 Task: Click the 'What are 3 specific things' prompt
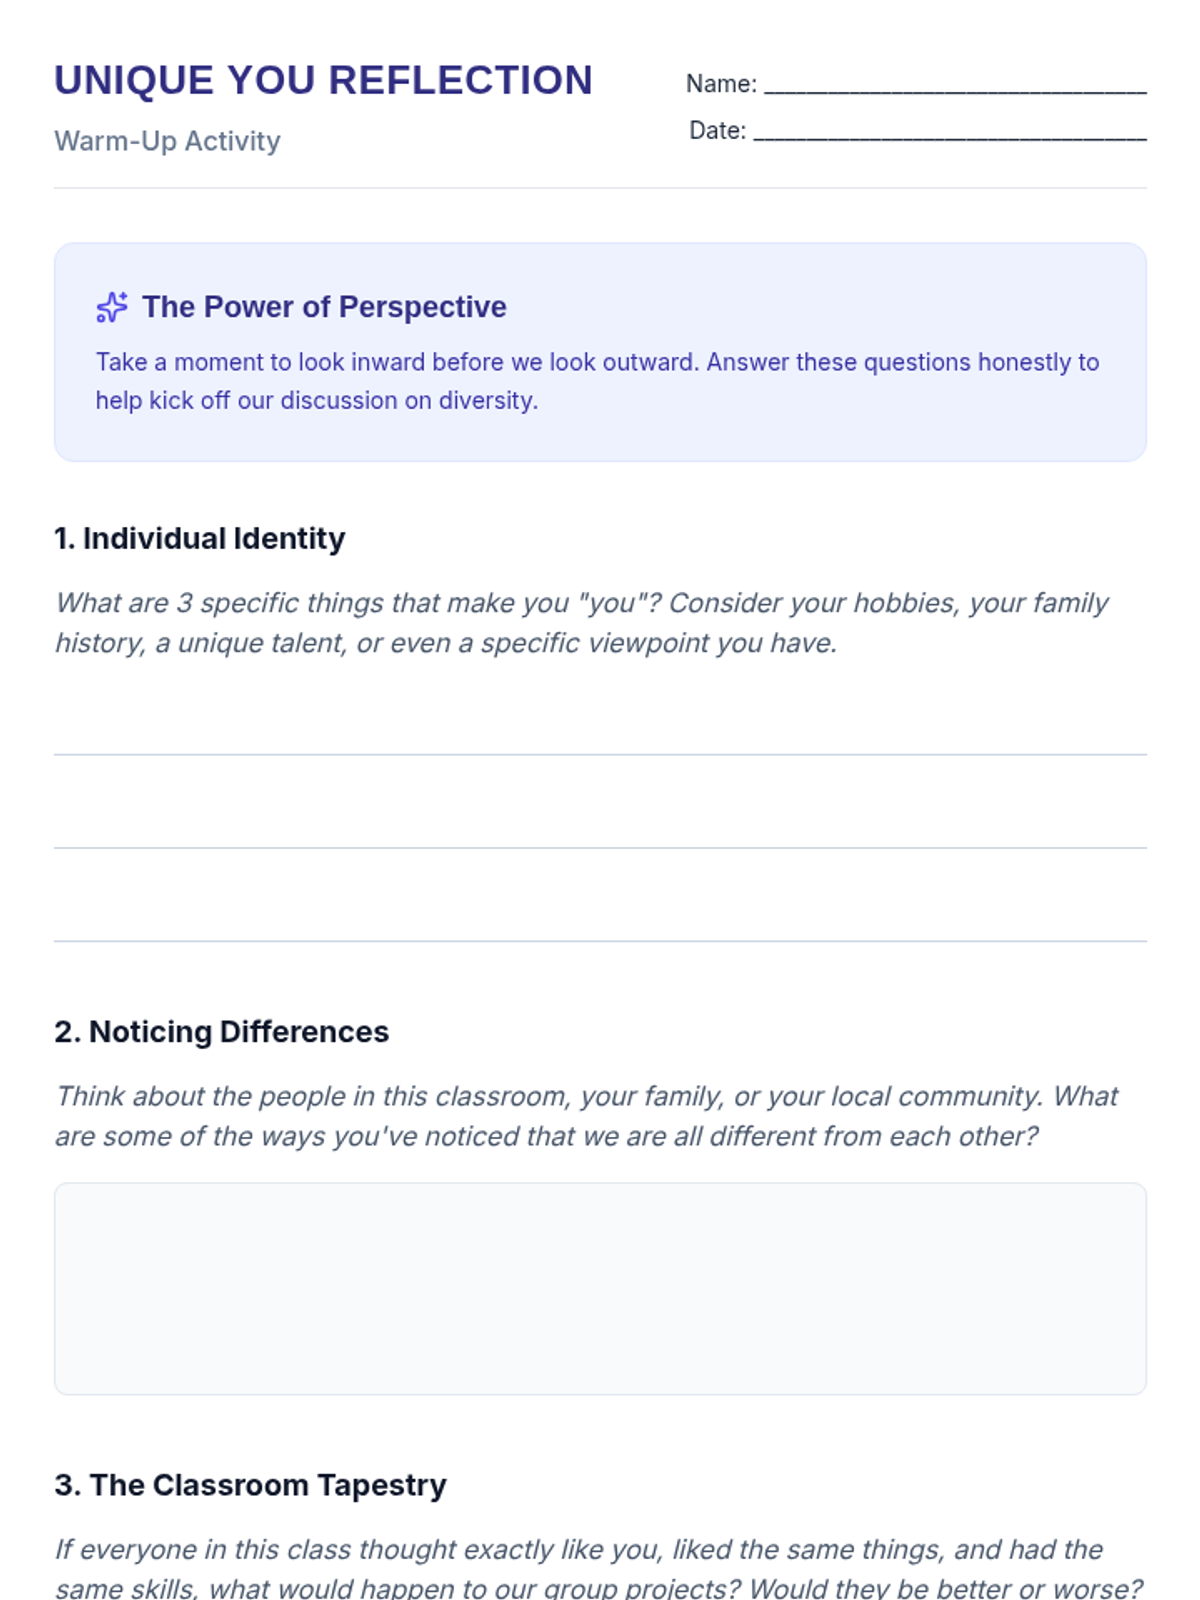pos(581,623)
